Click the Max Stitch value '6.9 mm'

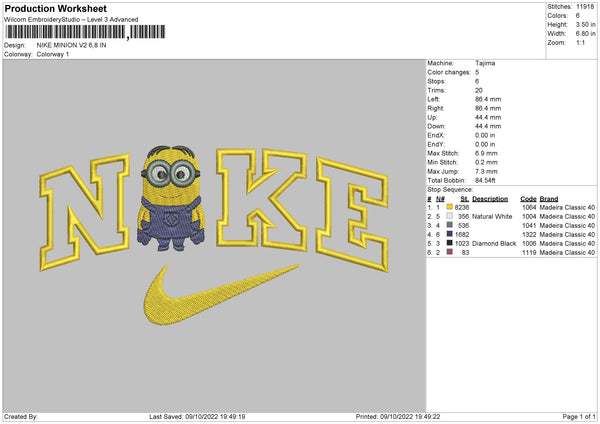(486, 153)
